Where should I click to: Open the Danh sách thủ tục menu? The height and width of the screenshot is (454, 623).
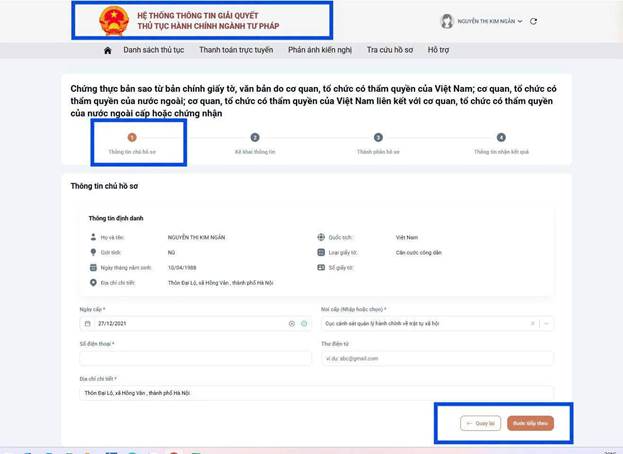154,50
